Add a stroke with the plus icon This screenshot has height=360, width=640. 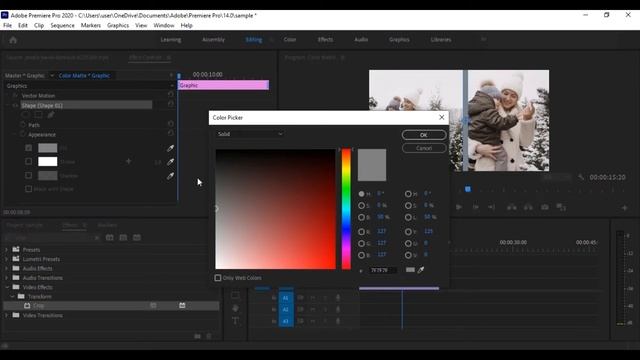tap(129, 162)
